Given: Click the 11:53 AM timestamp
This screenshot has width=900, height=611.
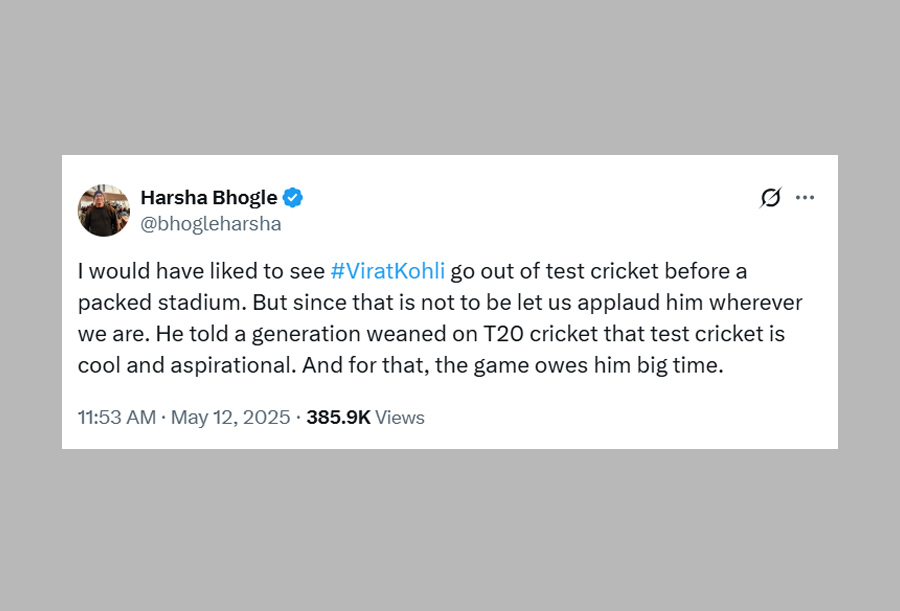Looking at the screenshot, I should pos(116,418).
